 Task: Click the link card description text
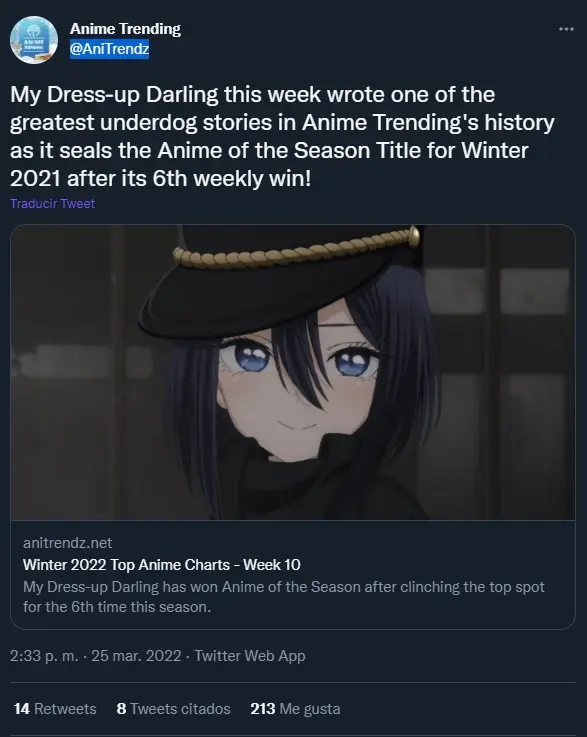click(x=283, y=597)
